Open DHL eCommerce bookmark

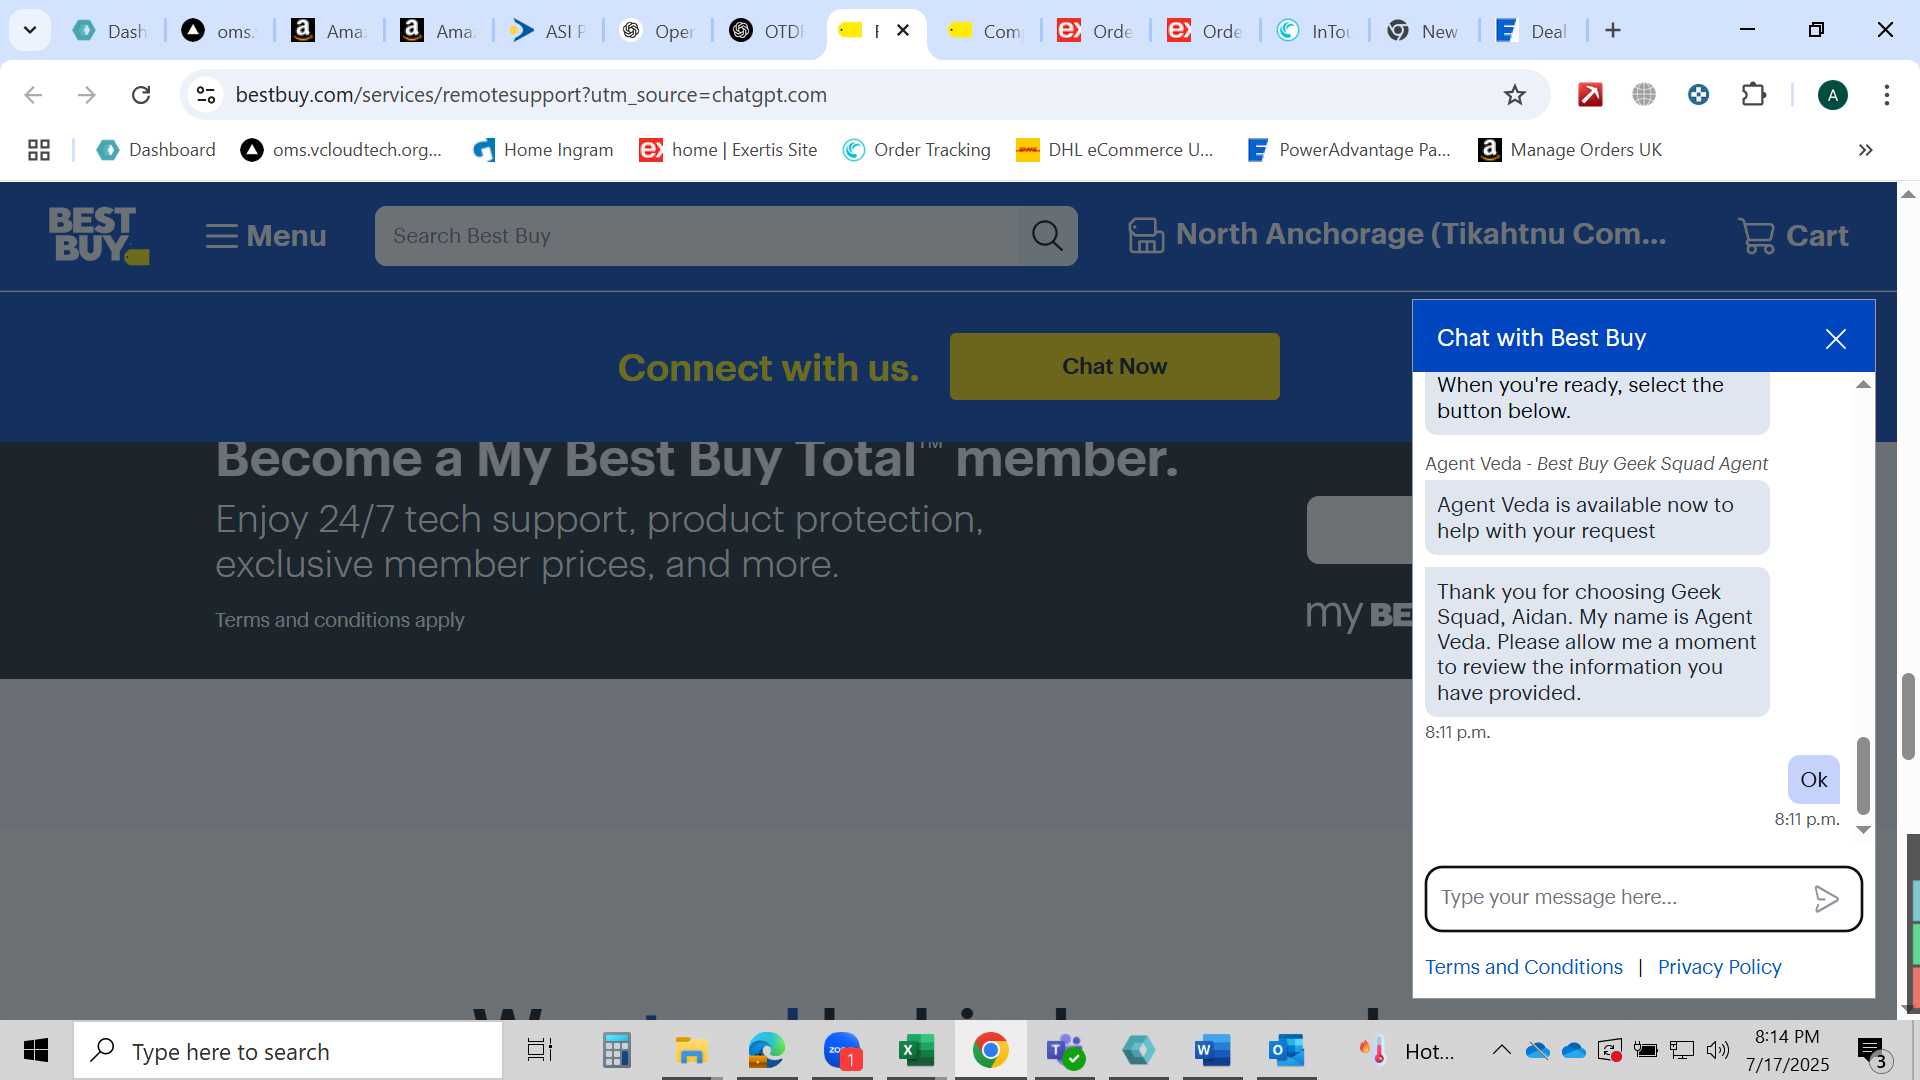[x=1114, y=150]
